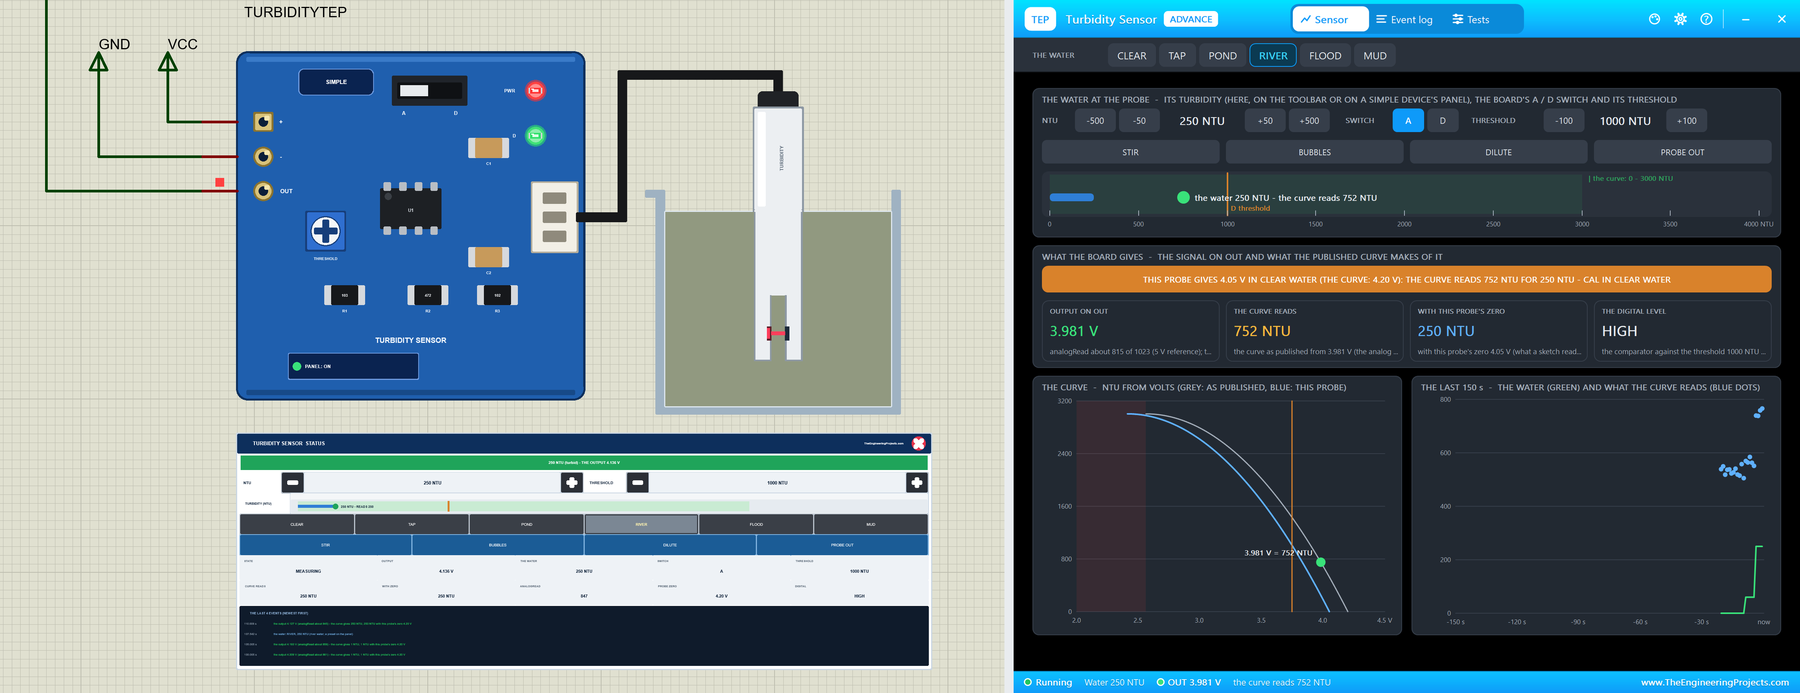The height and width of the screenshot is (693, 1800).
Task: Toggle the SIMPLE mode button on board
Action: coord(336,82)
